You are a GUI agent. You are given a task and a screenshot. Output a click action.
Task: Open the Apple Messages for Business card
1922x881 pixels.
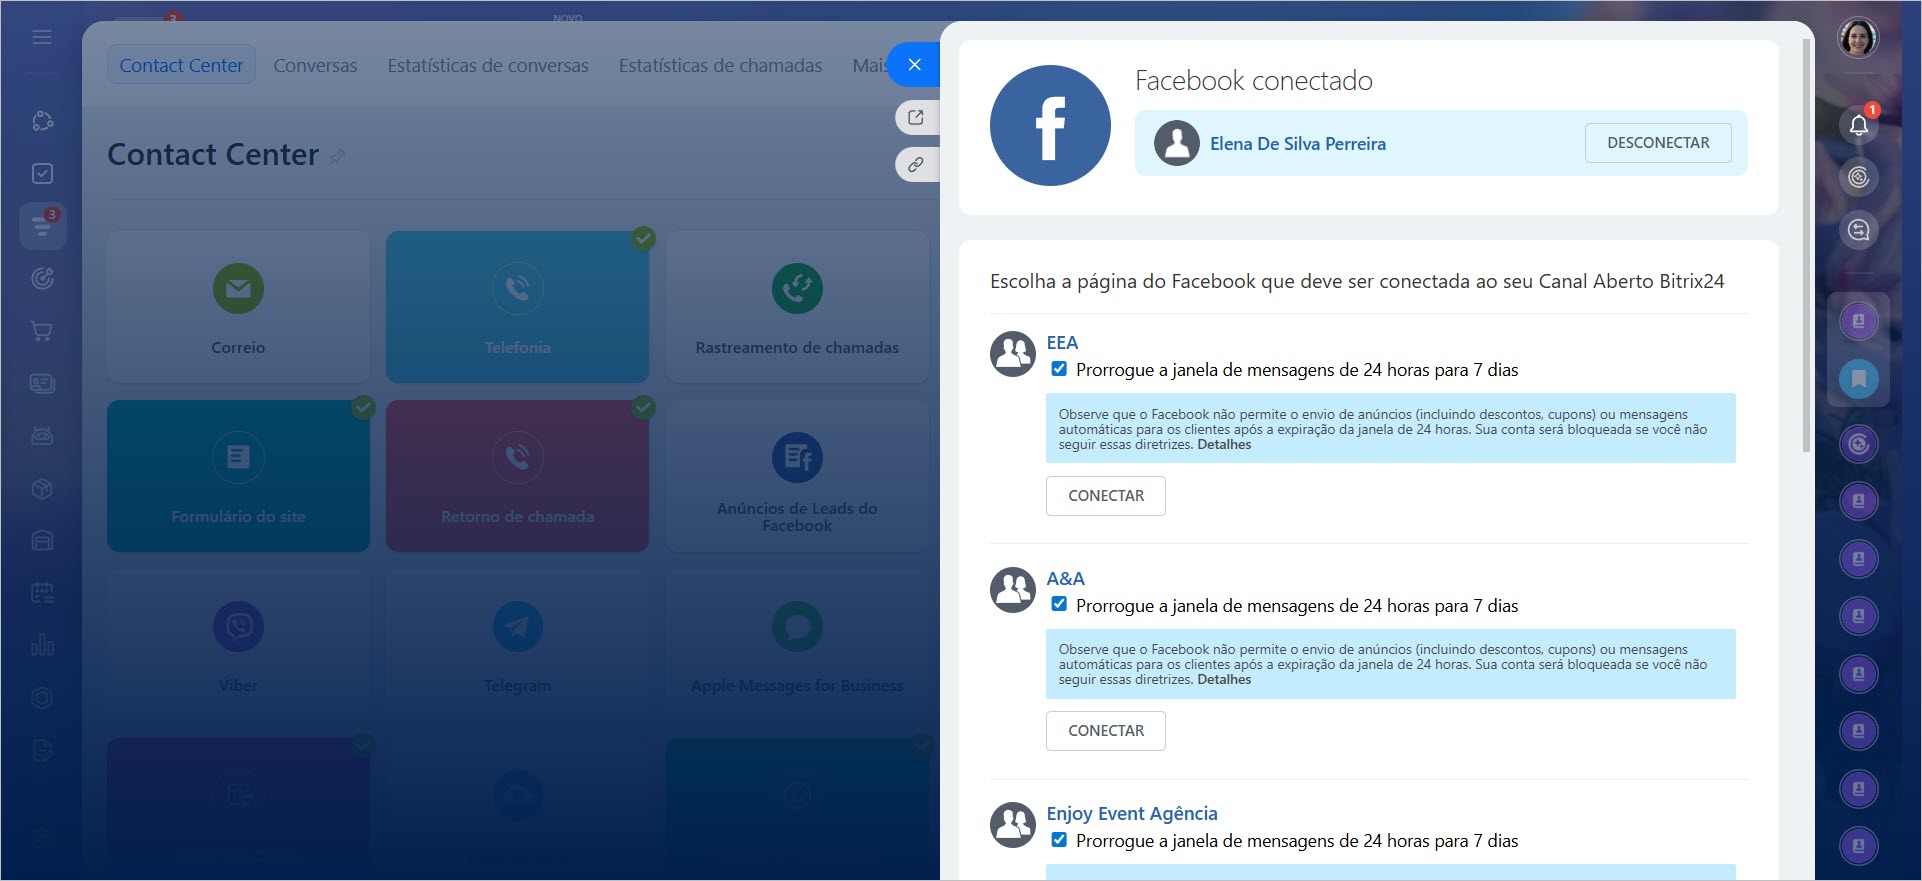pyautogui.click(x=797, y=645)
